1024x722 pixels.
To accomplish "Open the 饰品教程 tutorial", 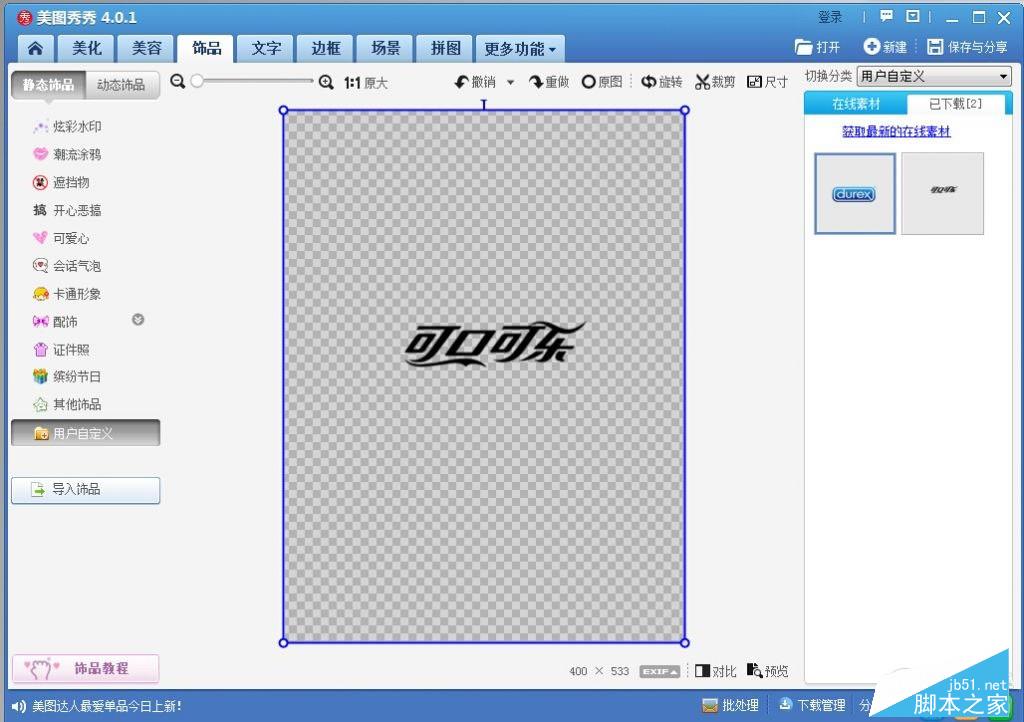I will coord(86,668).
